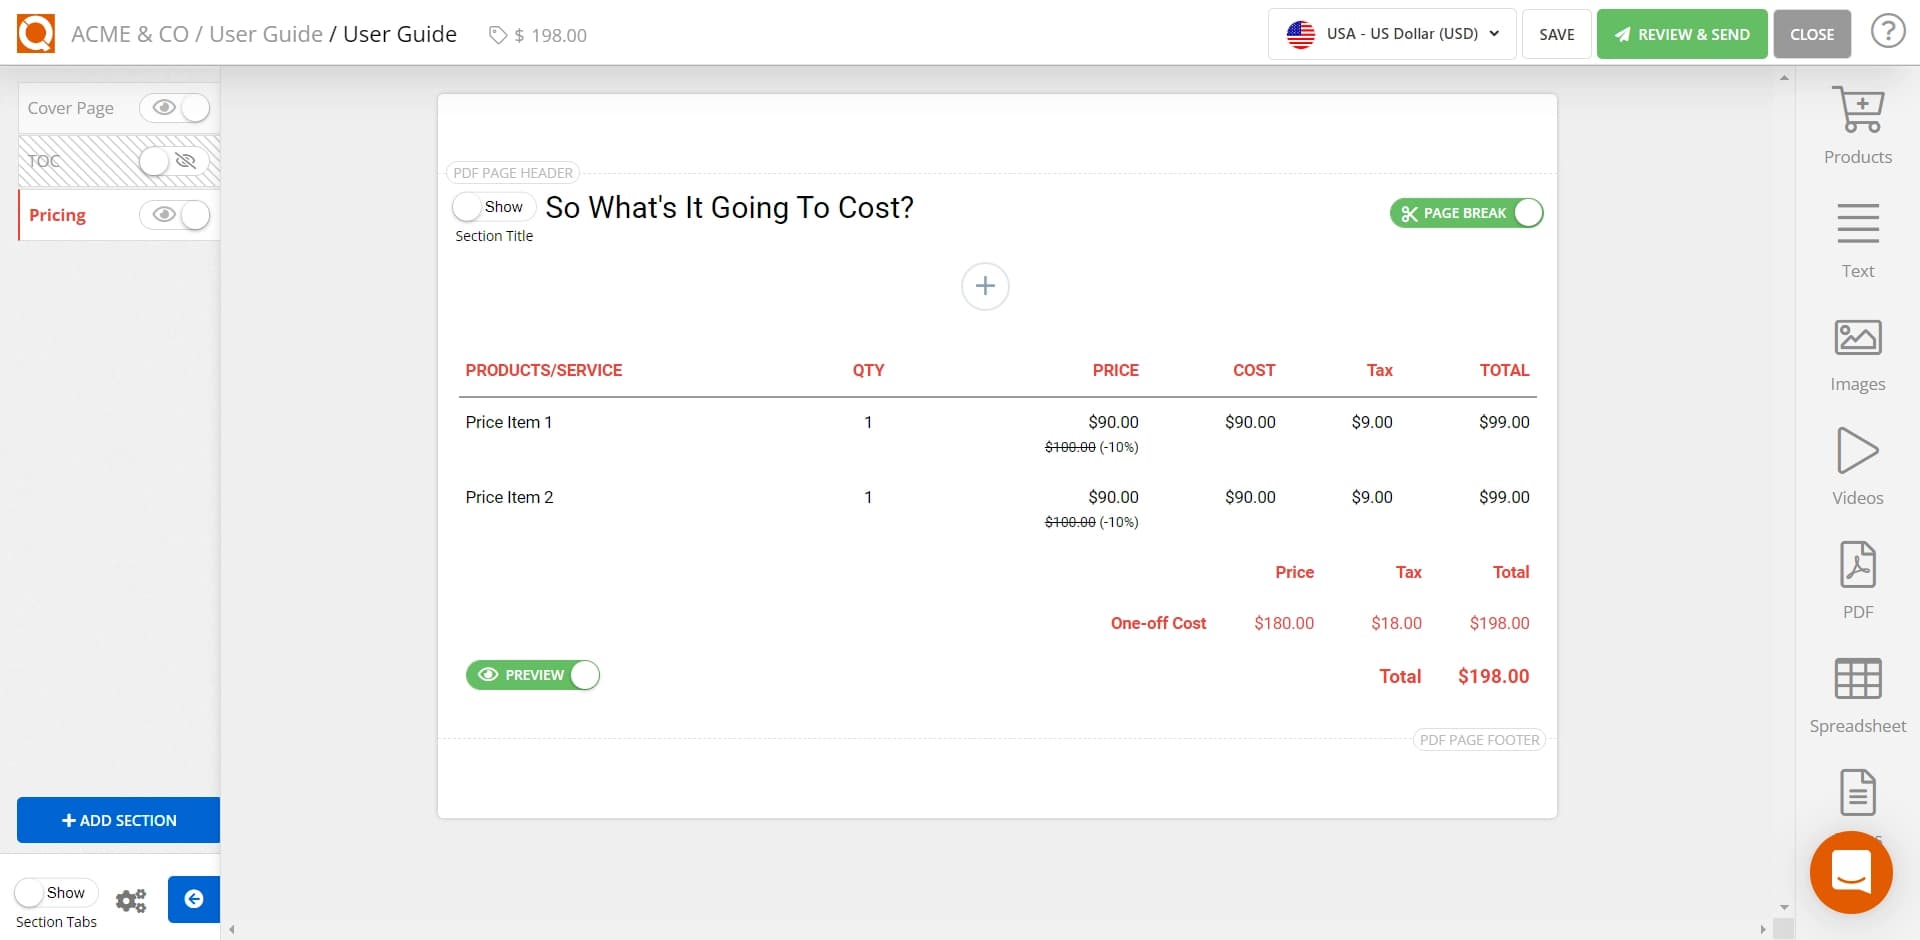Screen dimensions: 1920x940
Task: Open the section settings gear
Action: point(131,900)
